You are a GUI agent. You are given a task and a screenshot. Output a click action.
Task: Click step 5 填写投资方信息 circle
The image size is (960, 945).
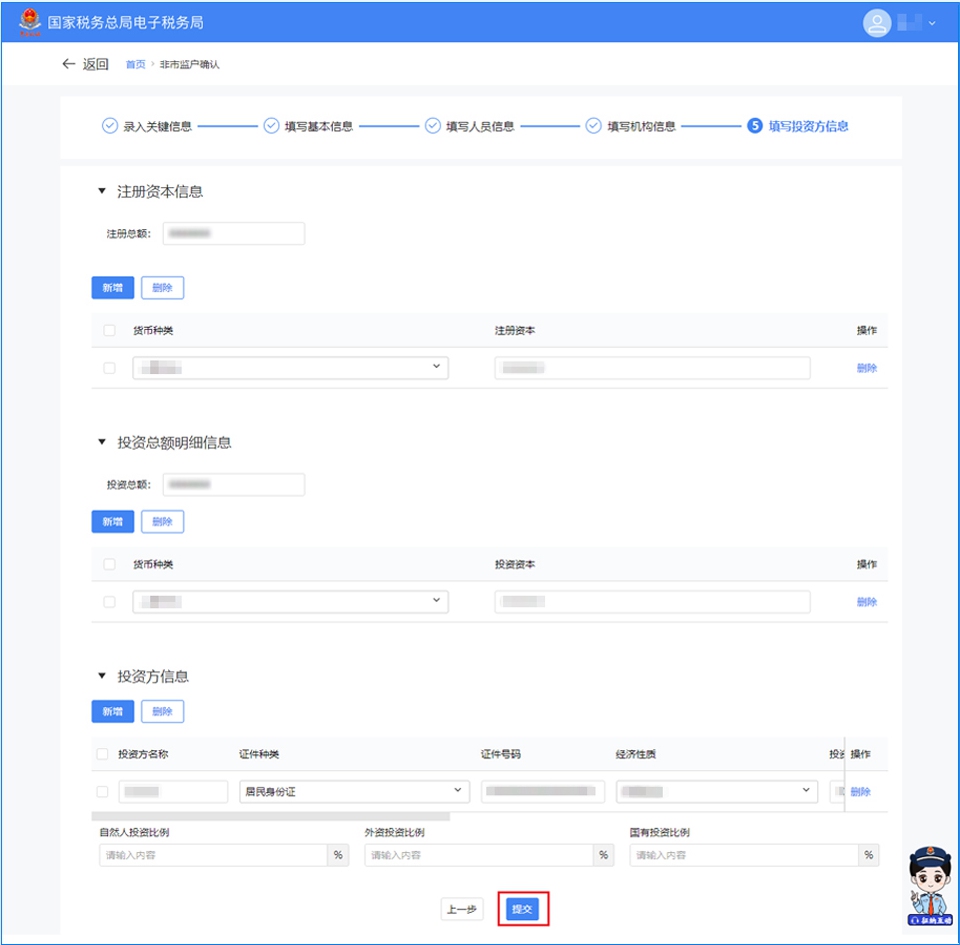coord(755,126)
